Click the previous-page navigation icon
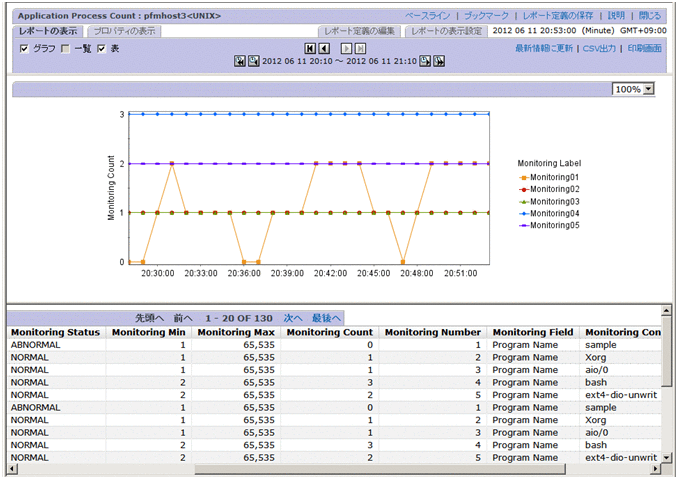Screen dimensions: 679x480 324,48
